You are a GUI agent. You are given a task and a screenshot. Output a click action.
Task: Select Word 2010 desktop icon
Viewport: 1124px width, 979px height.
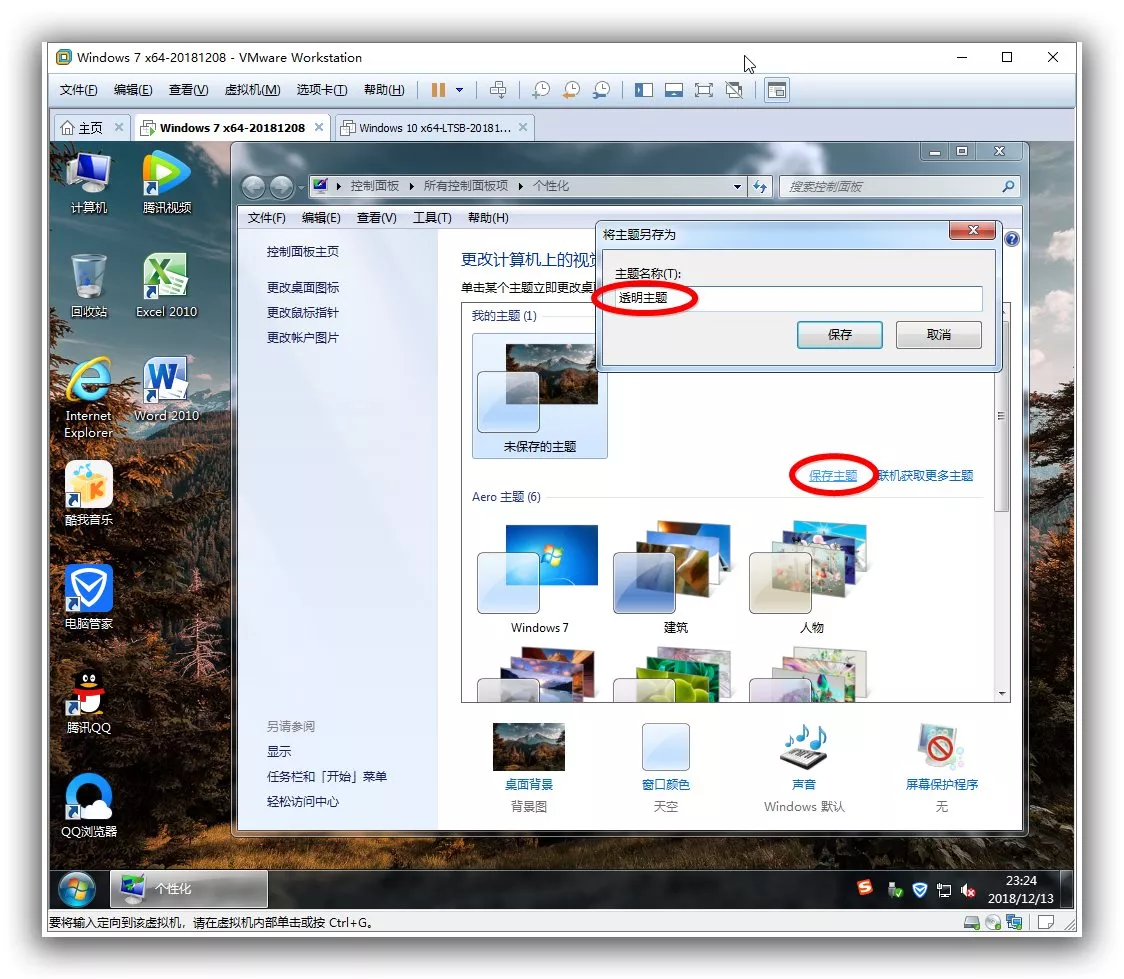[x=166, y=389]
